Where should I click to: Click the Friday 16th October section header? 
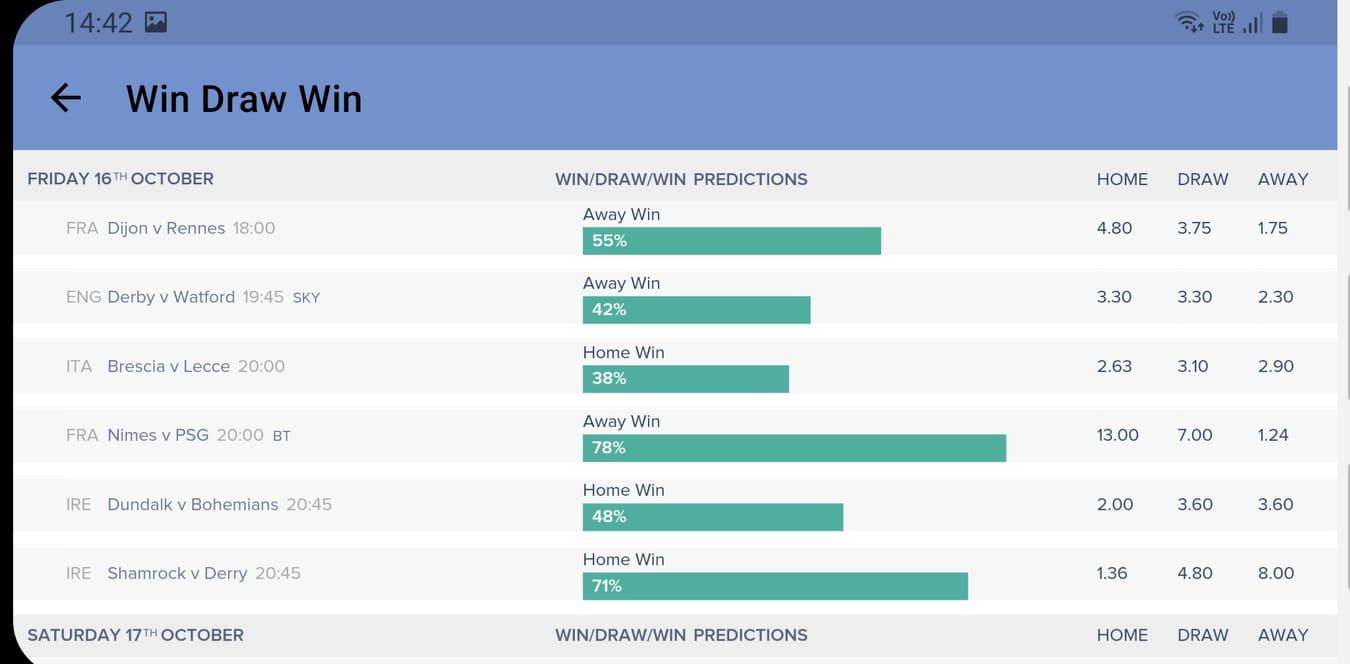(x=120, y=179)
